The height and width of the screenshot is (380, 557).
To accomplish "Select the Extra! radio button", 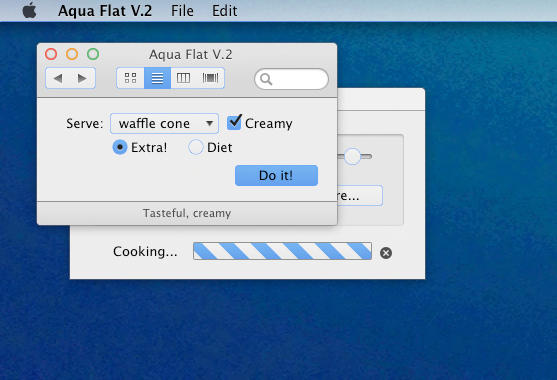I will [x=120, y=147].
